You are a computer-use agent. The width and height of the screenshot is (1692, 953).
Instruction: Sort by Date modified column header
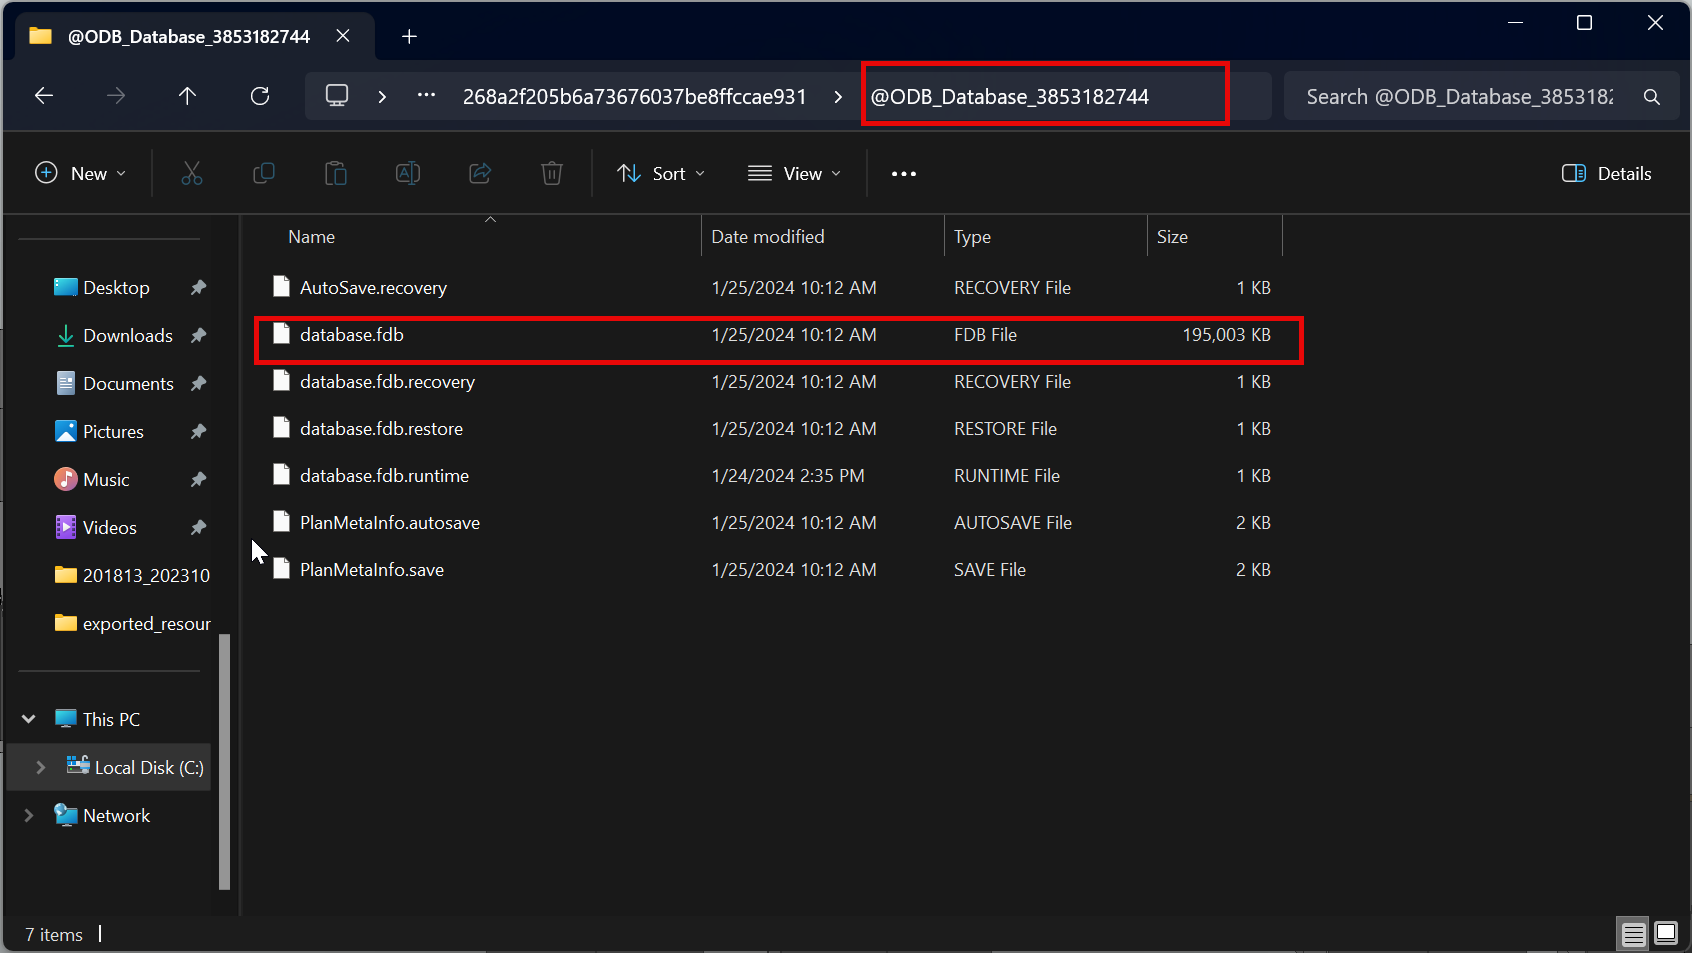click(x=768, y=237)
